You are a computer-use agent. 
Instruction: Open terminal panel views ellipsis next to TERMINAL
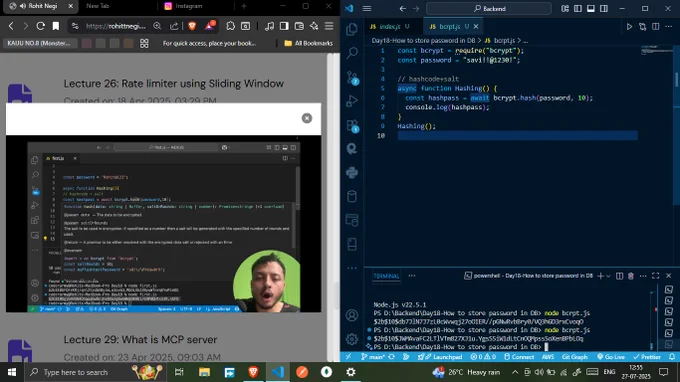click(x=412, y=276)
